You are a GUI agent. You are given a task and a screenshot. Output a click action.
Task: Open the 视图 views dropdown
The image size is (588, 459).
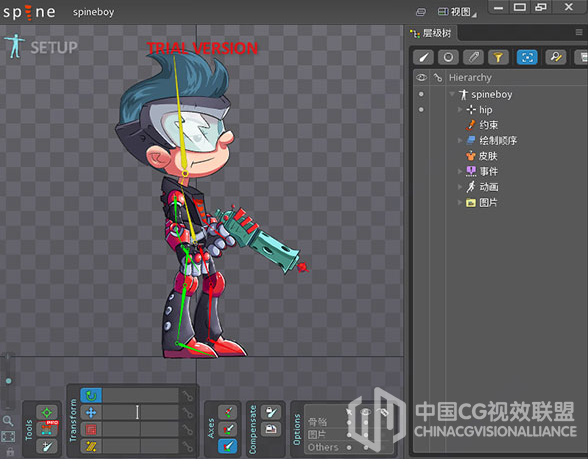pos(457,12)
